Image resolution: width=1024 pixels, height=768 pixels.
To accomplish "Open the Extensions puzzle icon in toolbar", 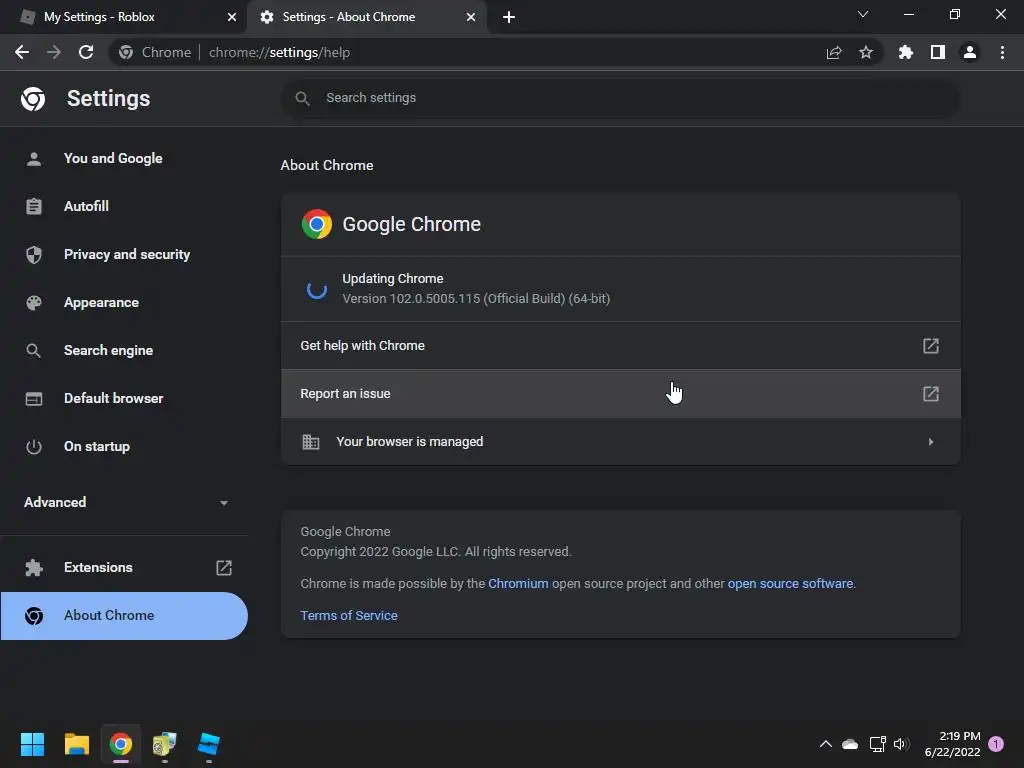I will tap(906, 52).
